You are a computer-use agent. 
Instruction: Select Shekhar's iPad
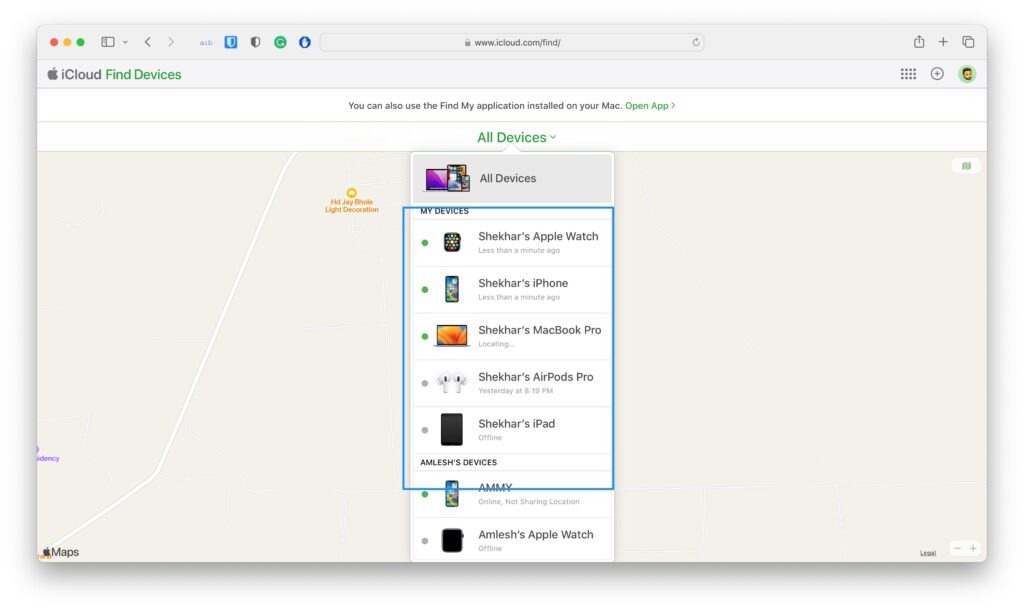tap(512, 430)
